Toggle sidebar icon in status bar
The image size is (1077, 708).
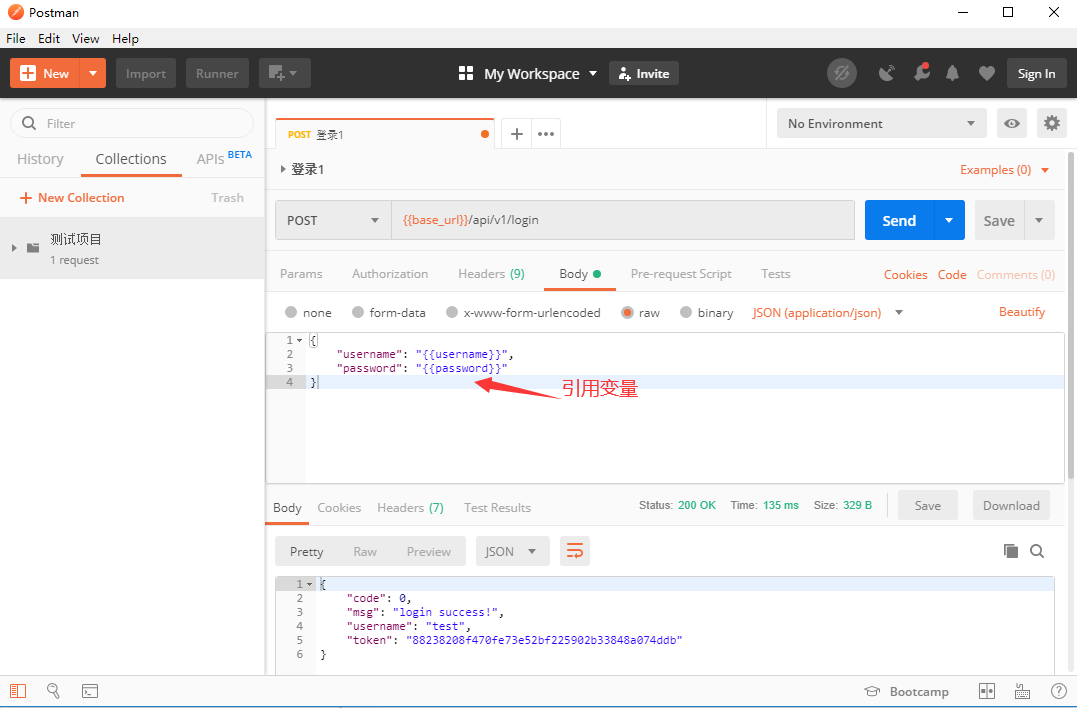[x=18, y=691]
